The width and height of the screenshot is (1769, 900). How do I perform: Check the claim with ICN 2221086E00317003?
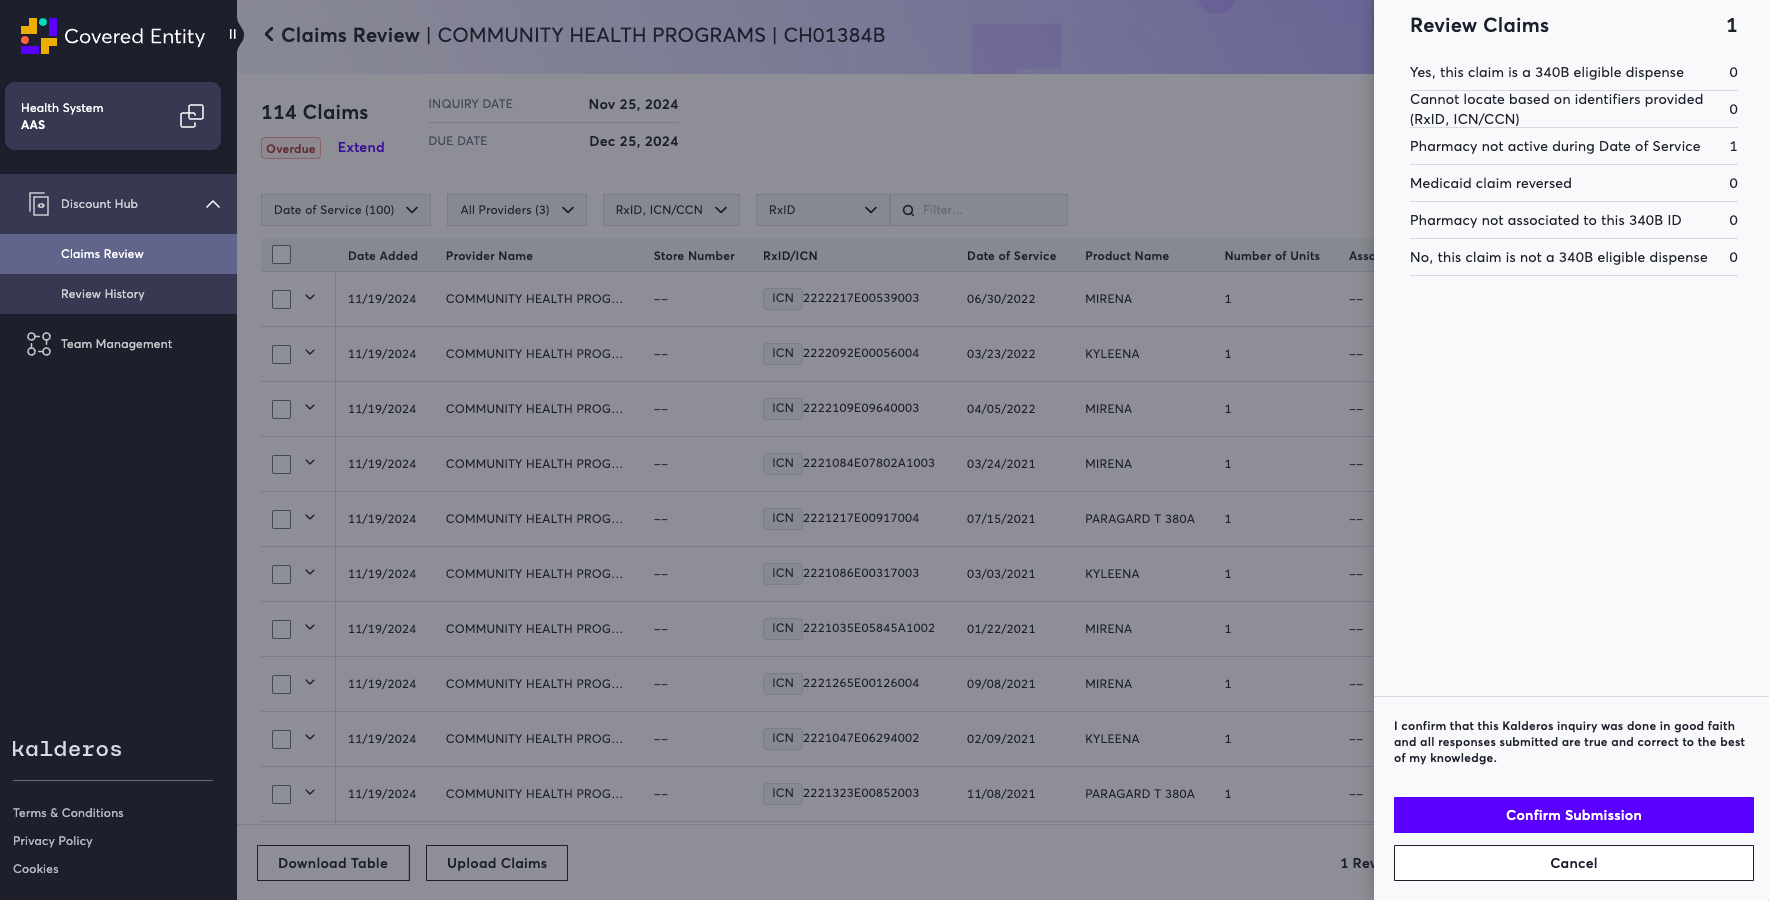282,574
